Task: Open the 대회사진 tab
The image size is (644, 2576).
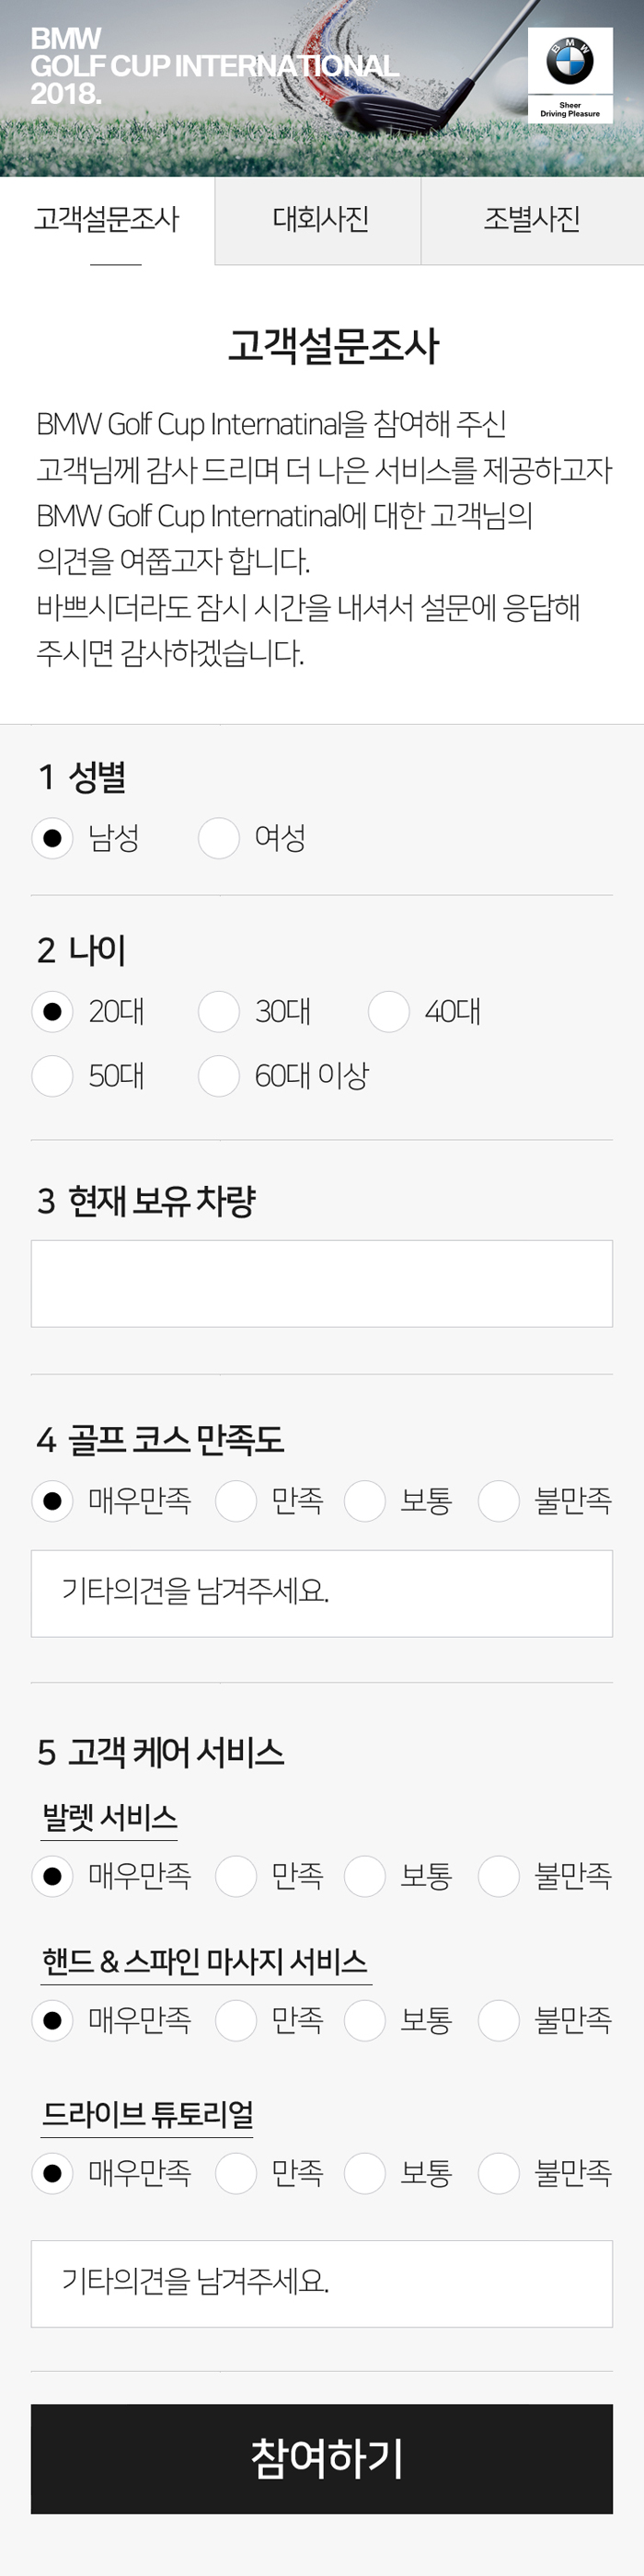Action: tap(320, 220)
